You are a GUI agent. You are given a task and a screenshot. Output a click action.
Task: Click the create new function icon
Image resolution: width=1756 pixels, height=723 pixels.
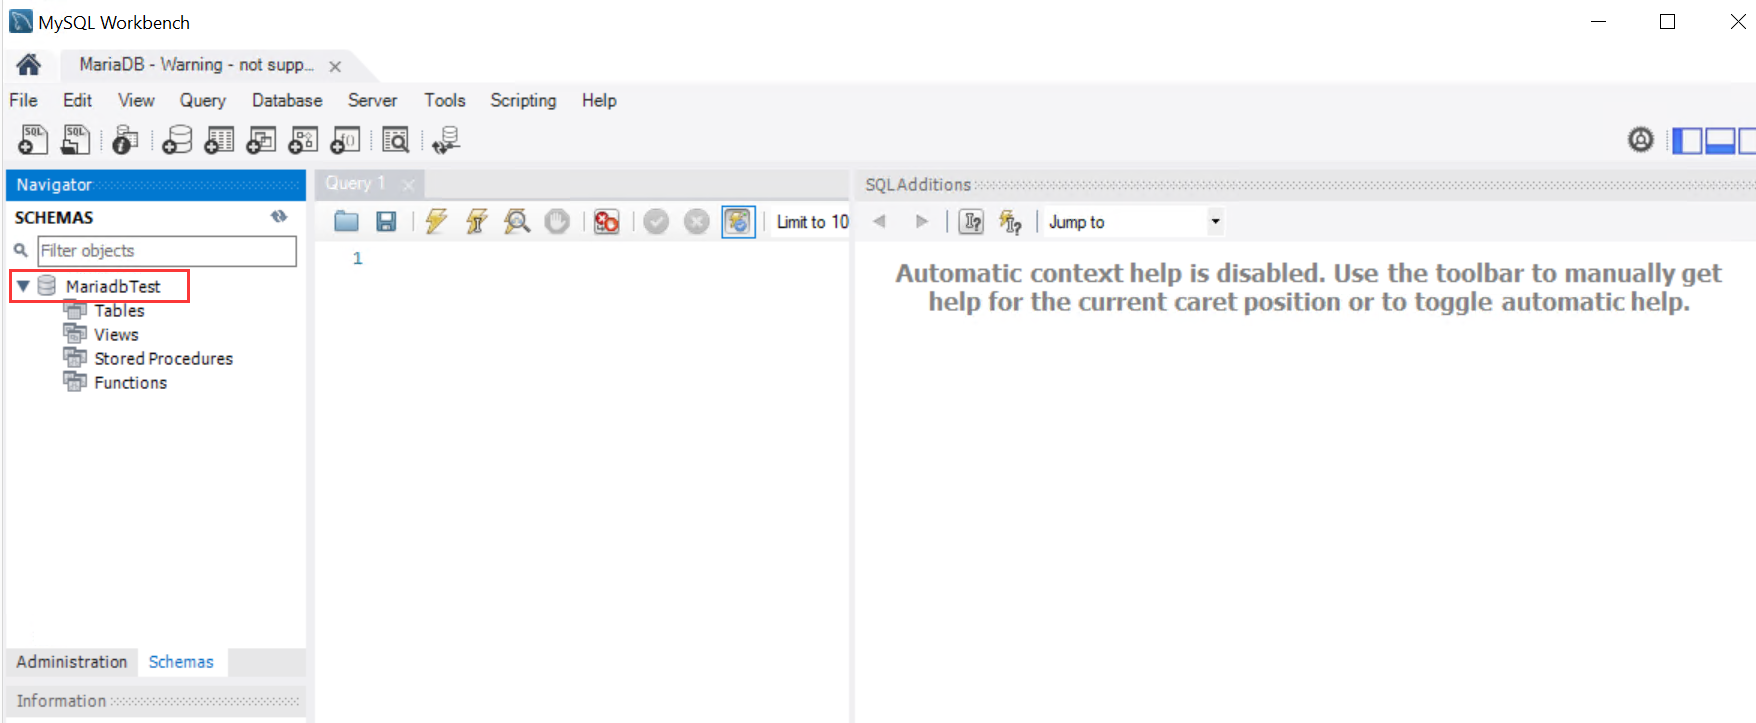[x=345, y=140]
